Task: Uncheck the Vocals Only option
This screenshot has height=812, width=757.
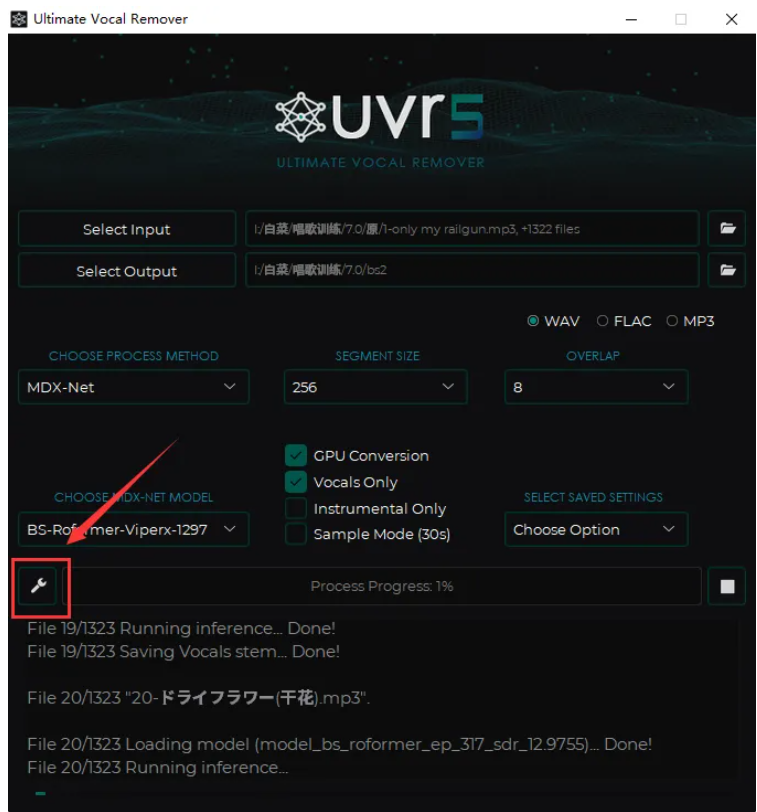Action: tap(296, 482)
